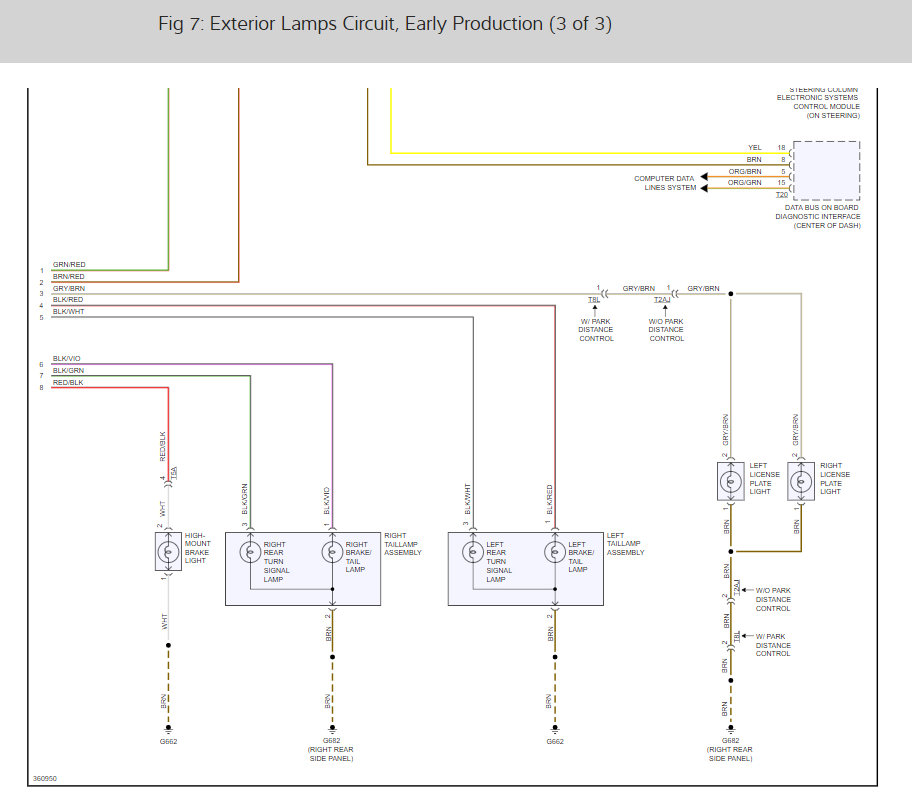Click the left brake/tail lamp bulb symbol
This screenshot has width=912, height=807.
point(555,552)
